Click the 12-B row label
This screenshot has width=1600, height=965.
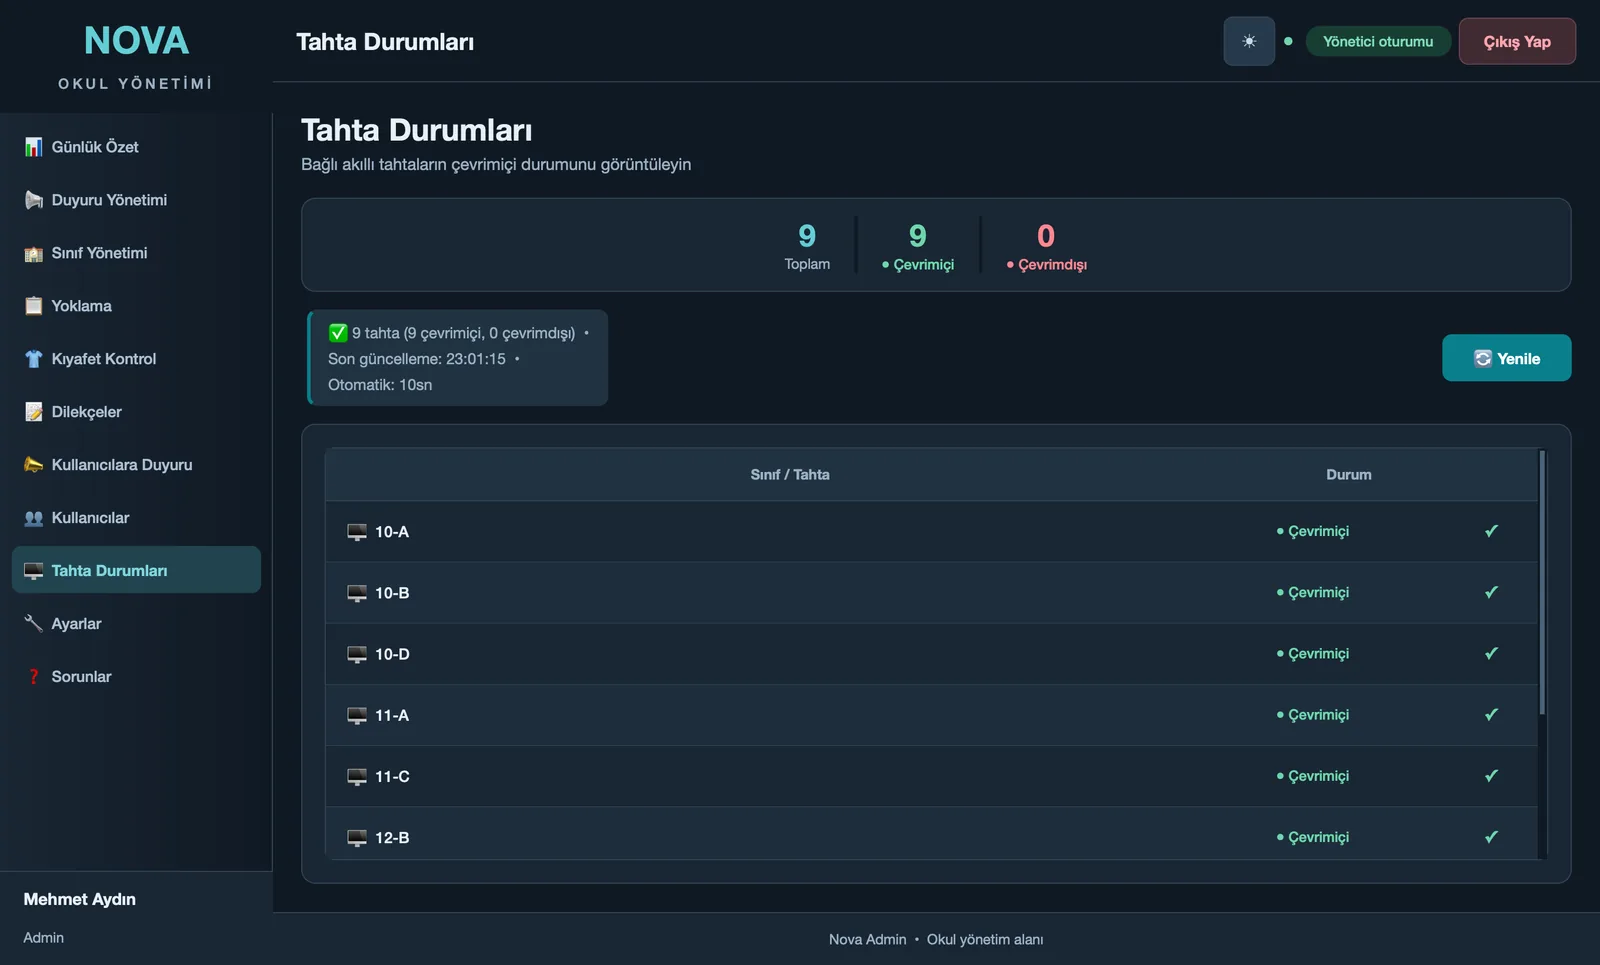(x=392, y=838)
